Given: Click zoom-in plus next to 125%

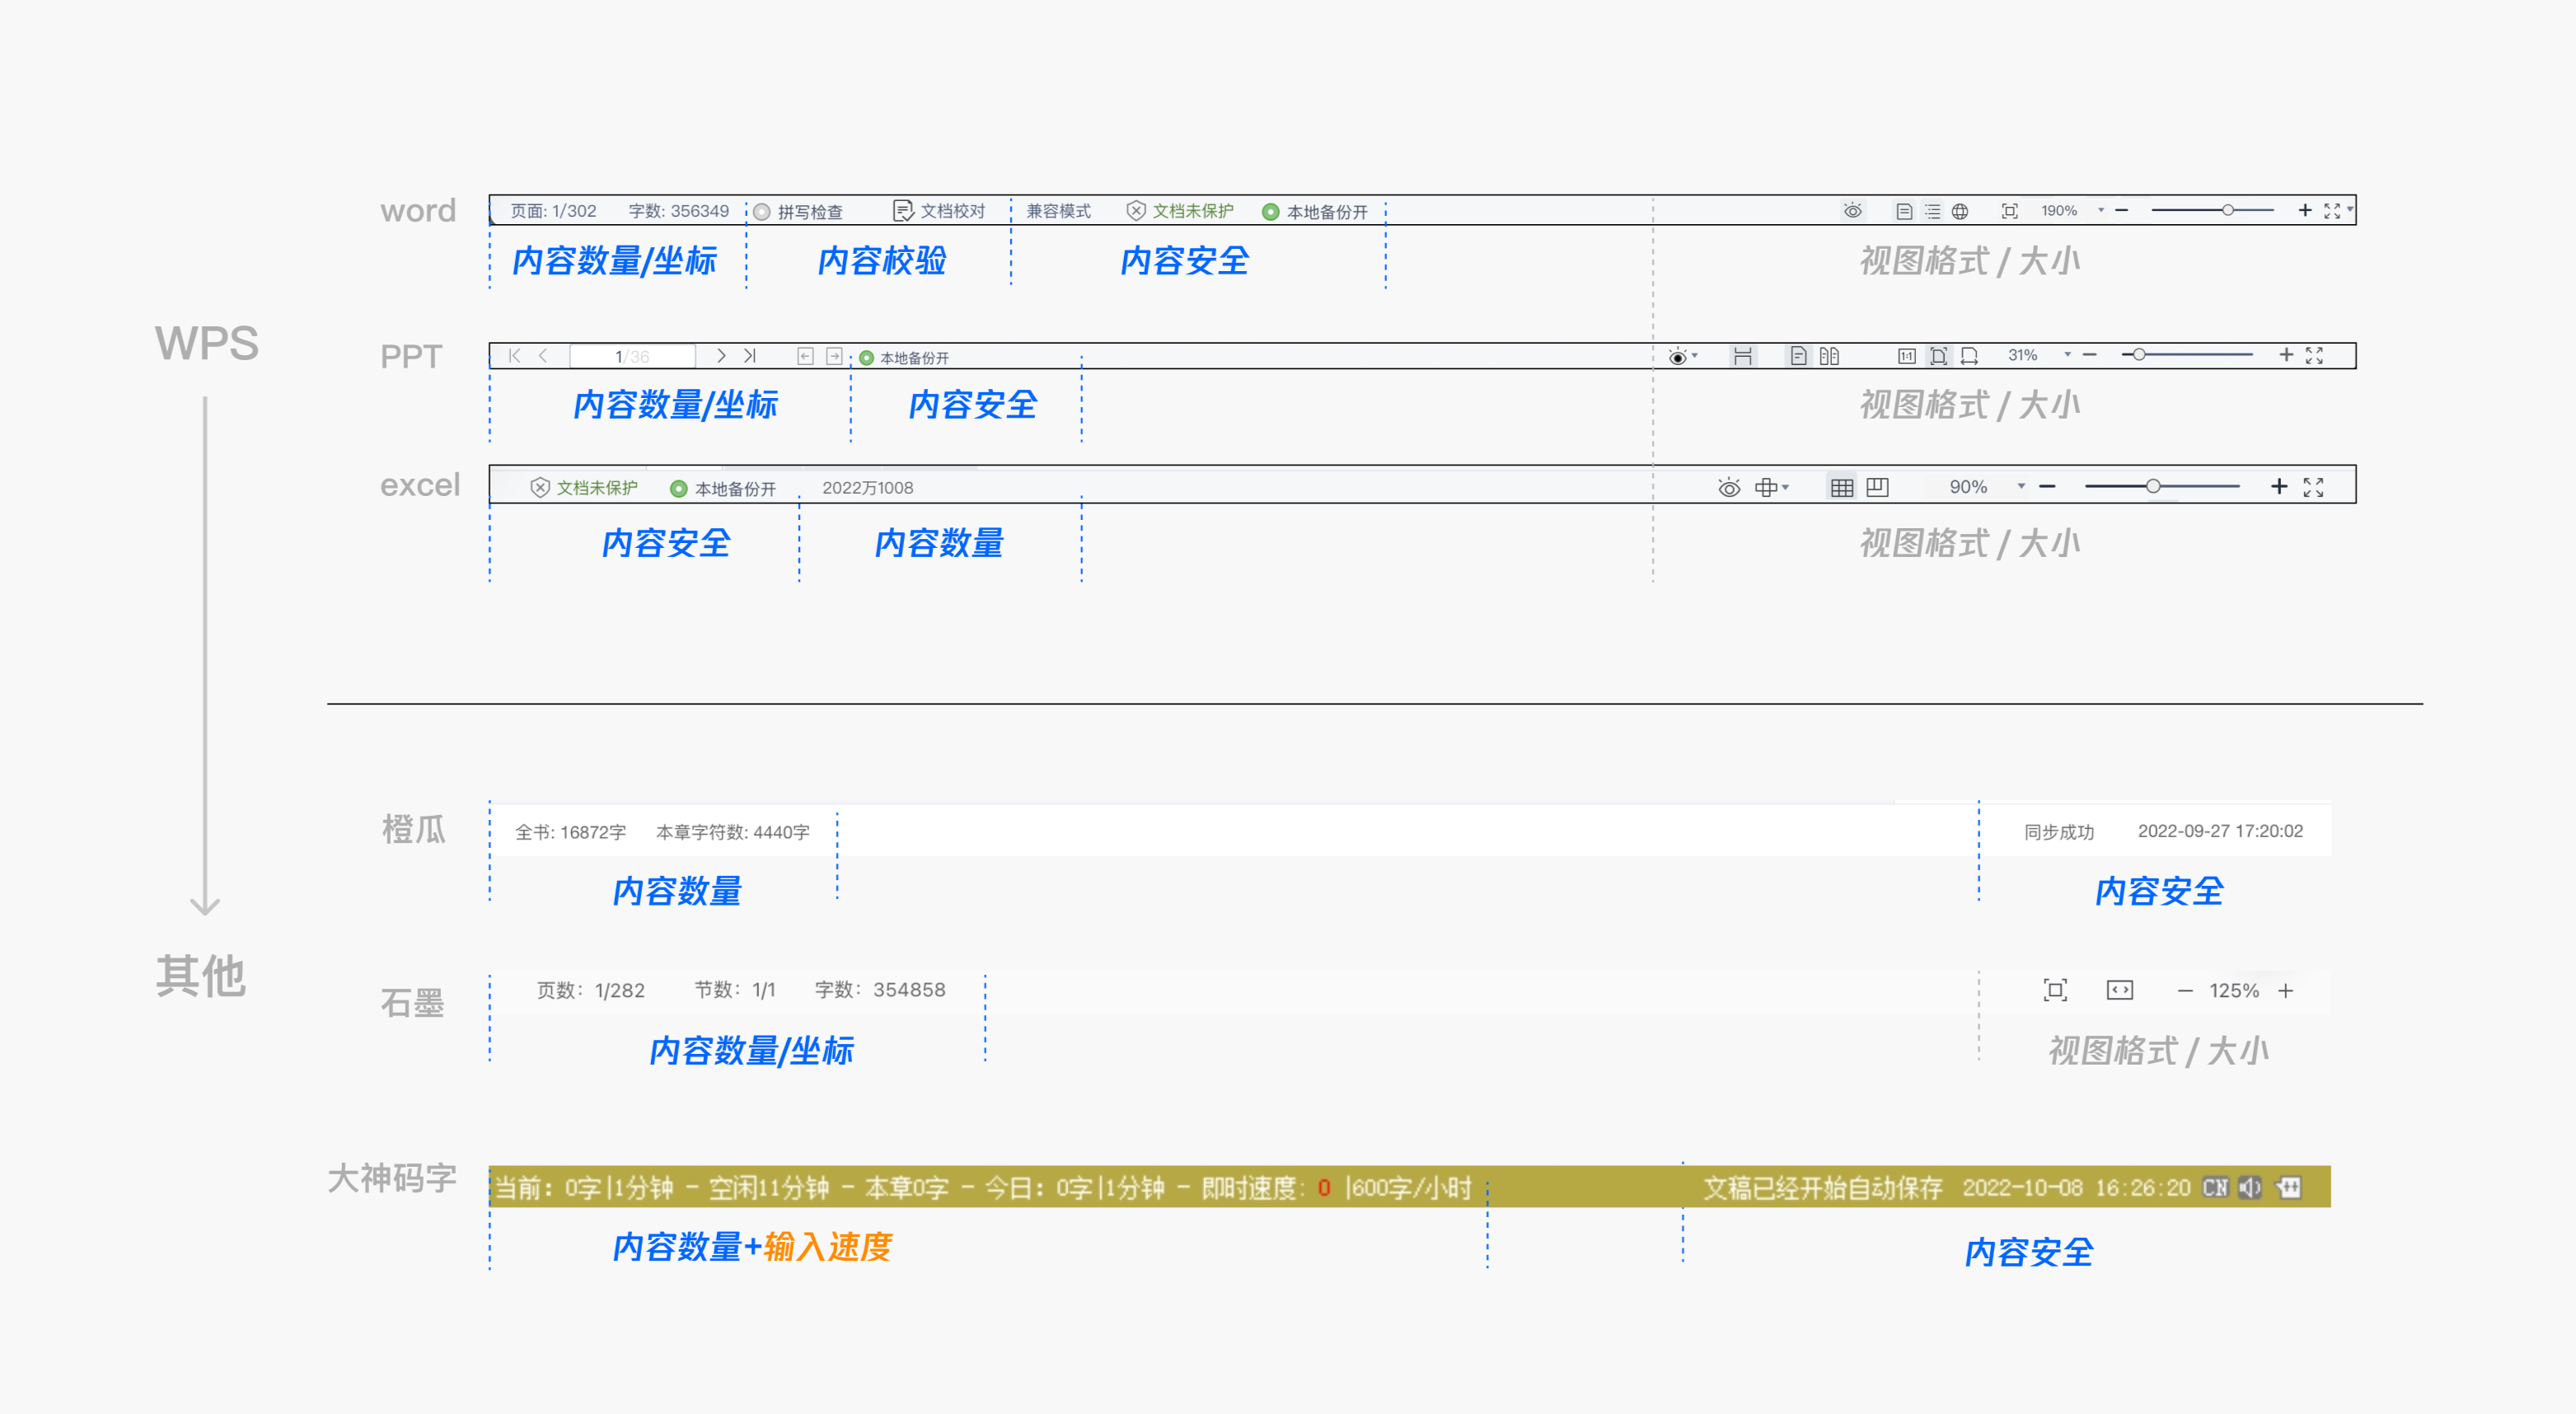Looking at the screenshot, I should 2286,990.
